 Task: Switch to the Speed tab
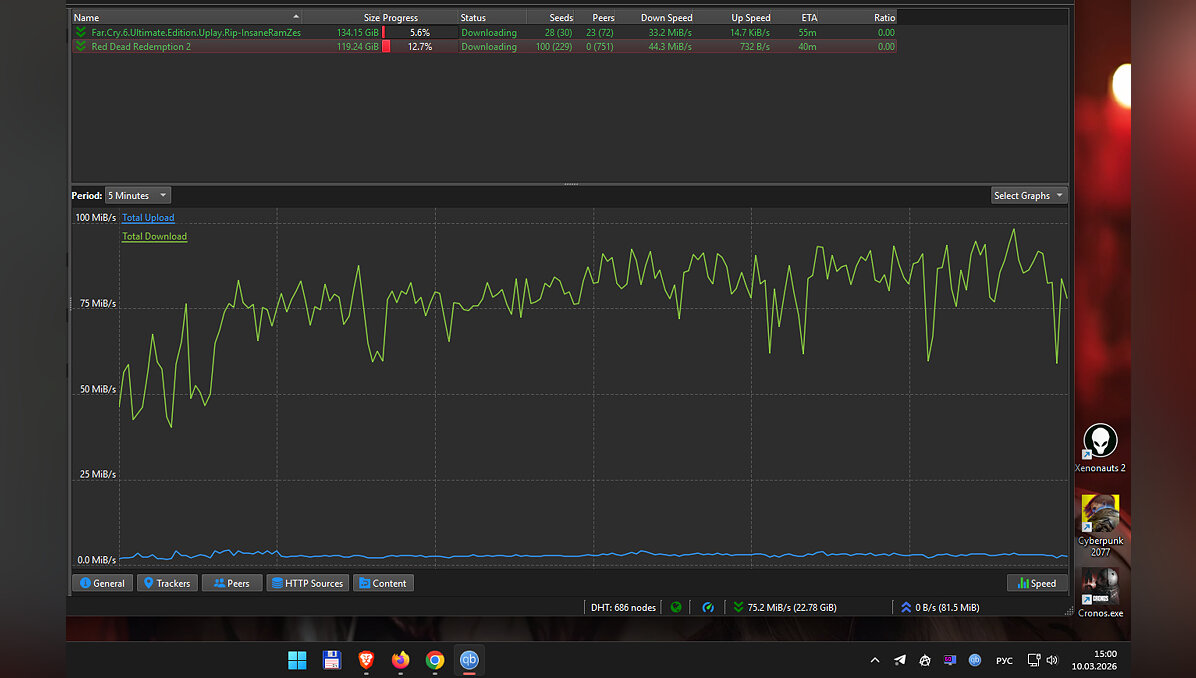click(1037, 583)
